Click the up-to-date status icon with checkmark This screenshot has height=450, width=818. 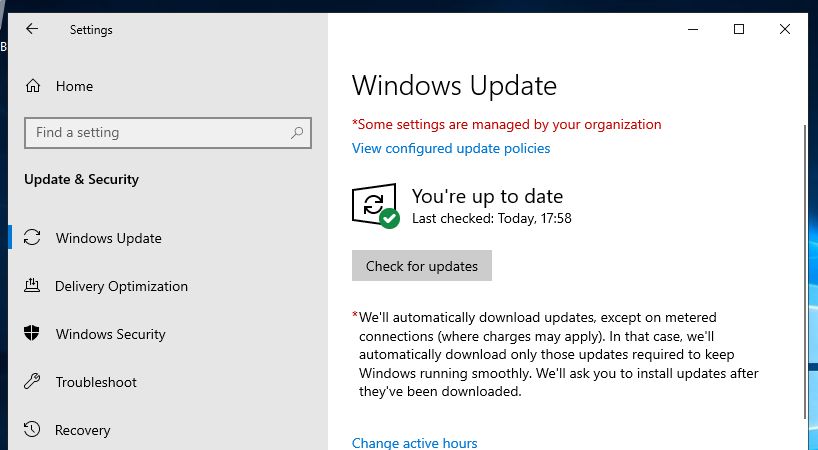[376, 205]
